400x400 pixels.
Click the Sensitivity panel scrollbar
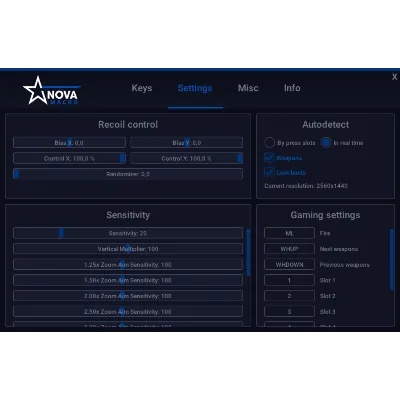248,252
